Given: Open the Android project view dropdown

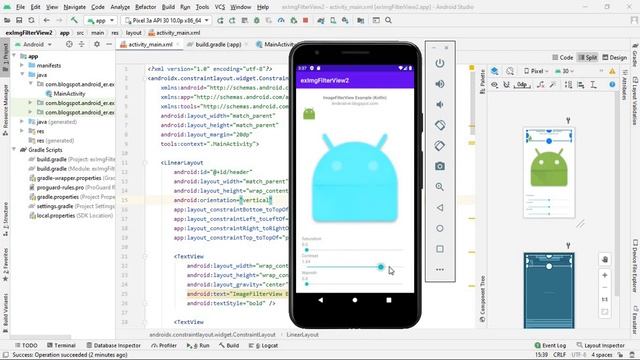Looking at the screenshot, I should pyautogui.click(x=33, y=44).
